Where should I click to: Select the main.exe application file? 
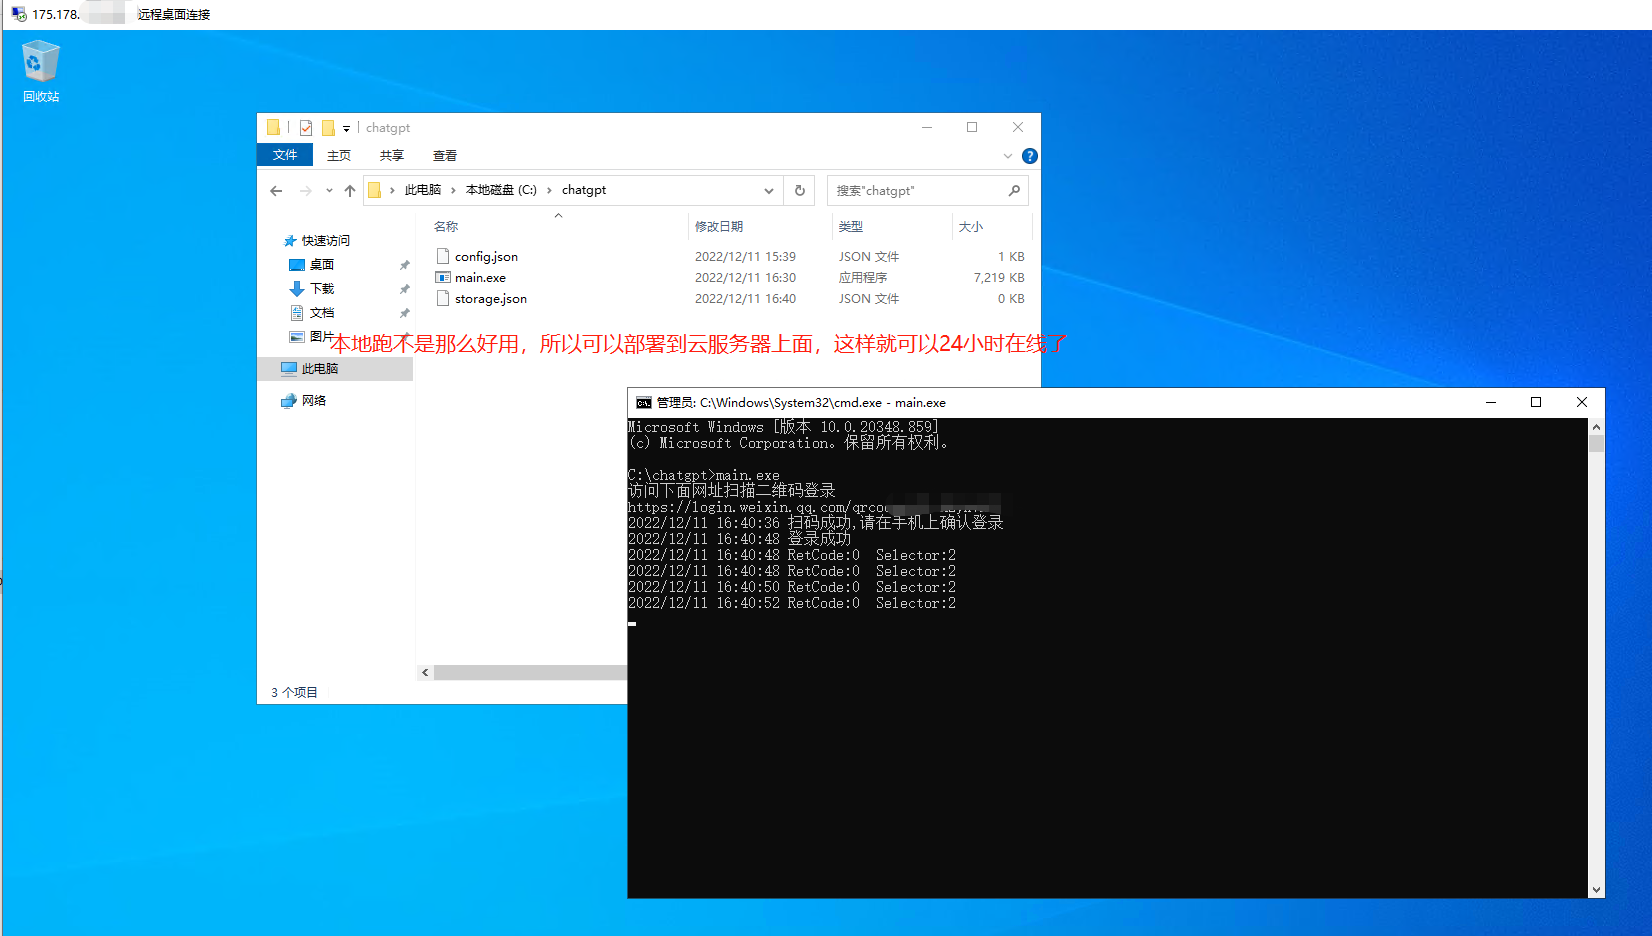[x=480, y=278]
